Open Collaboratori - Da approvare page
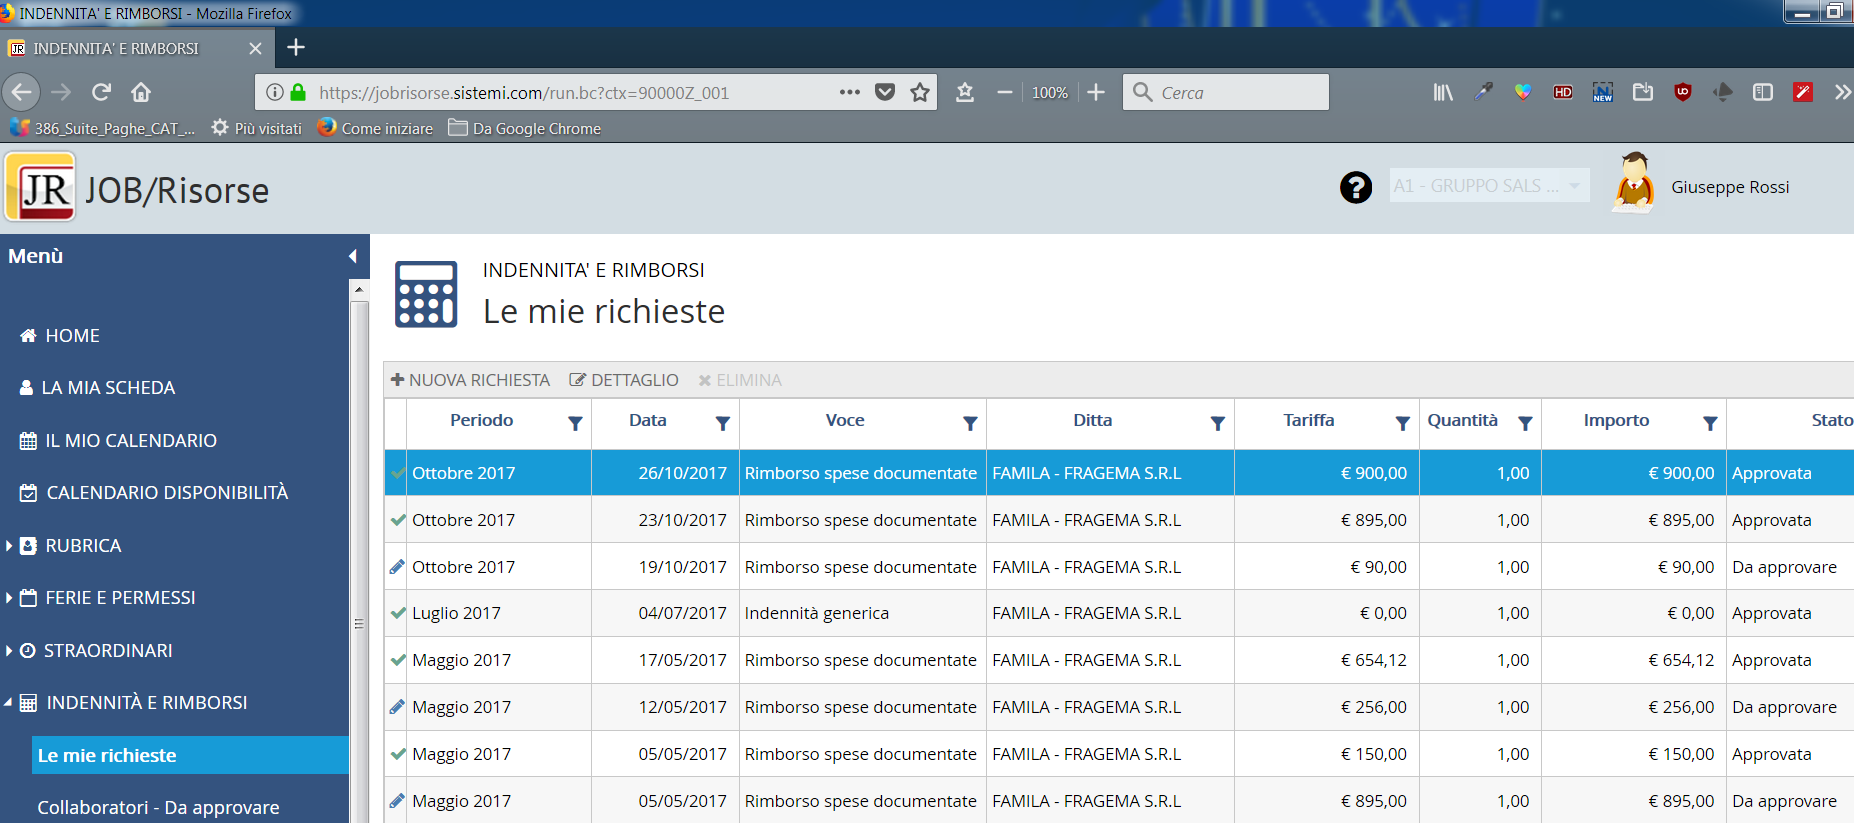 tap(158, 807)
